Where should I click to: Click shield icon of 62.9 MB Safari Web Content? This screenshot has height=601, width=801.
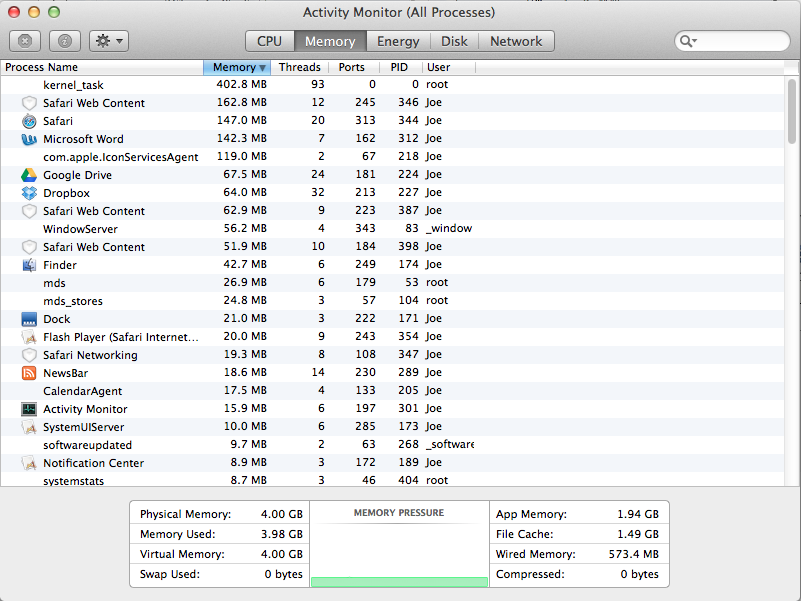point(29,211)
